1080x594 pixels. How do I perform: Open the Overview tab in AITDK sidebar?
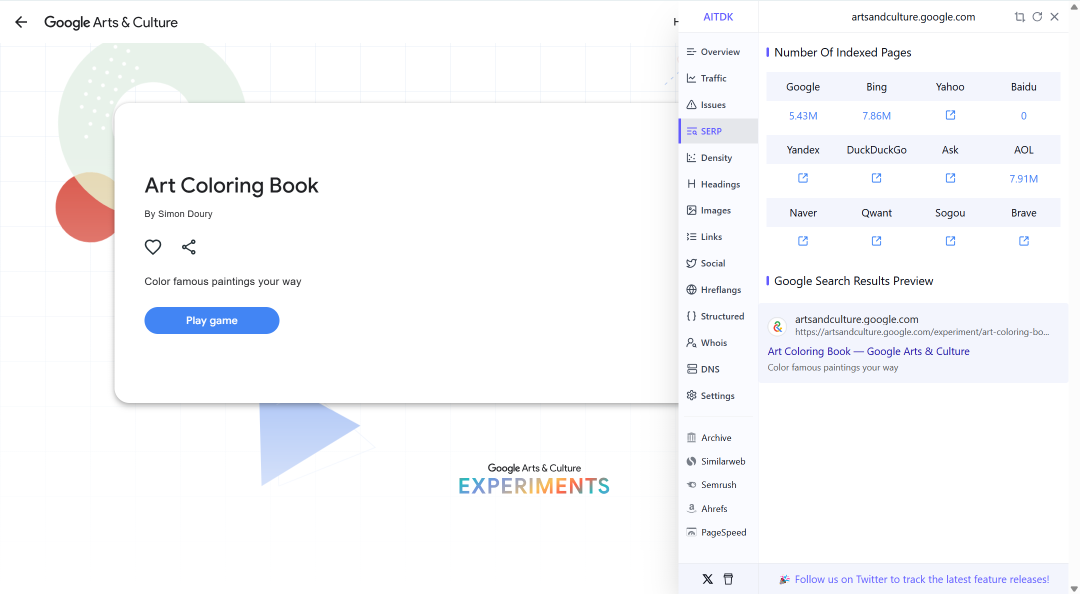click(x=718, y=52)
